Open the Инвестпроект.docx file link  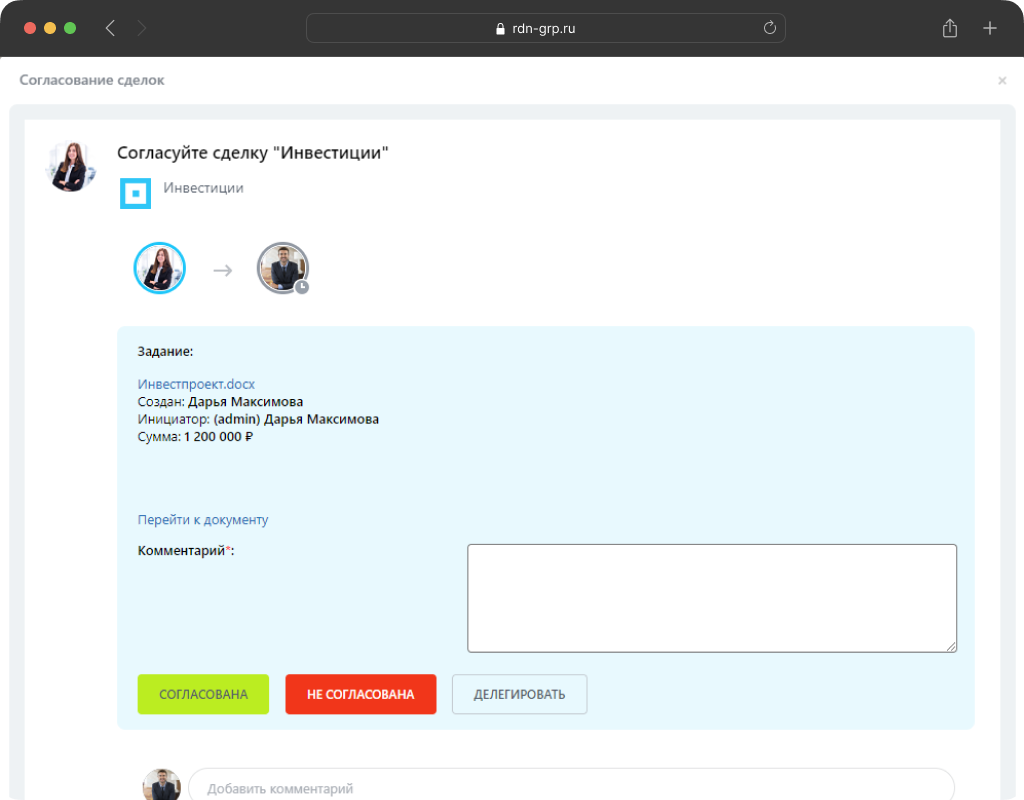(x=196, y=384)
